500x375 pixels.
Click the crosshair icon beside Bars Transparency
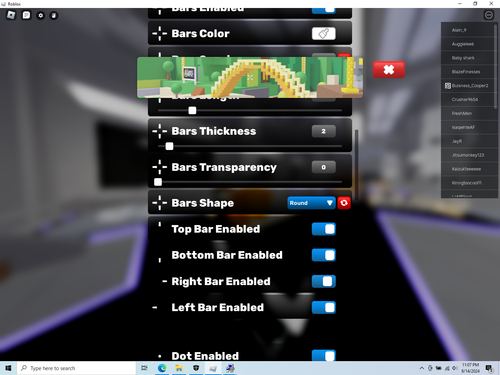pyautogui.click(x=160, y=167)
